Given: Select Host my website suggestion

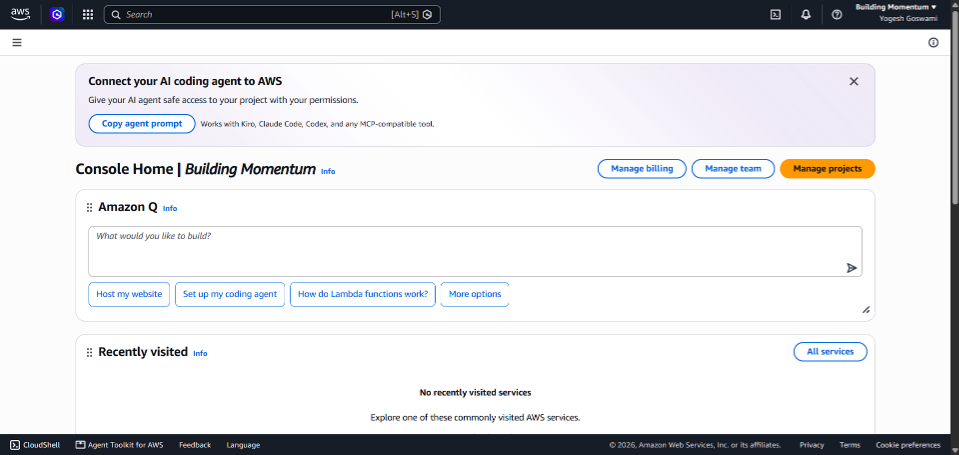Looking at the screenshot, I should click(129, 294).
